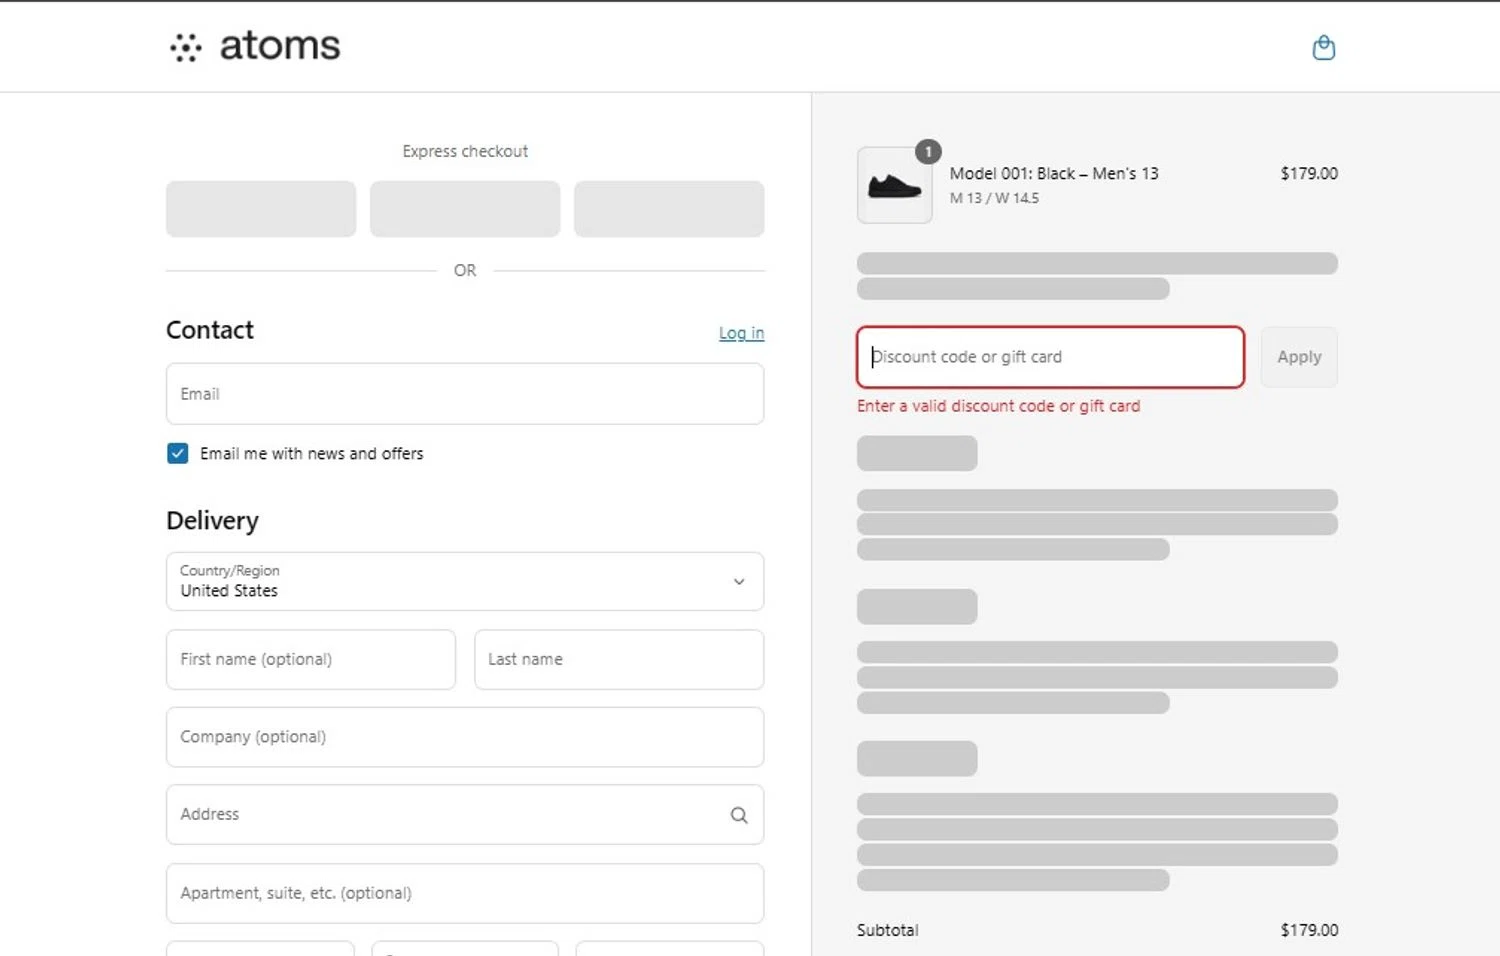Screen dimensions: 1500x956
Task: Click the product name Model 001: Black – Men's 13
Action: 1054,173
